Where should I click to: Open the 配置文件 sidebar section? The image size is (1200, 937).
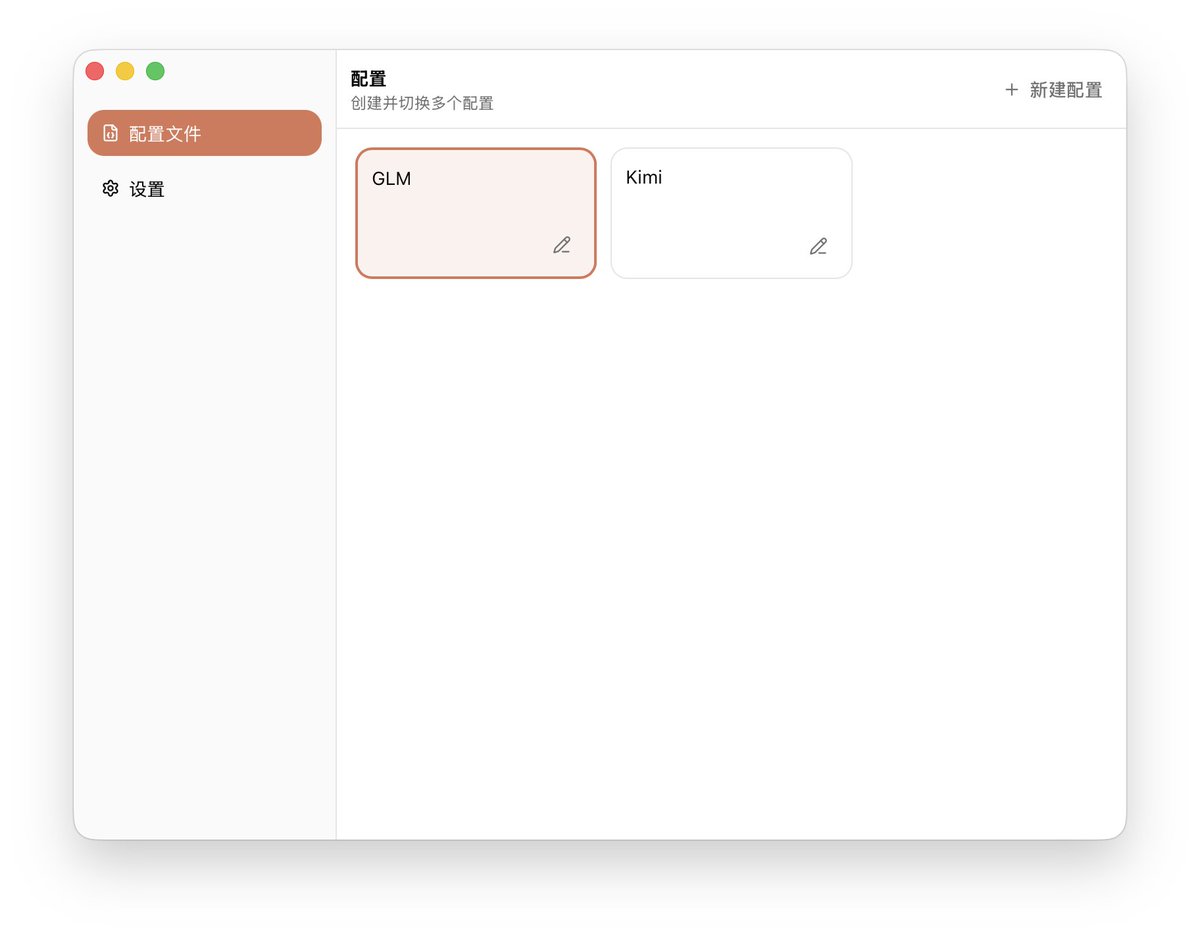204,133
